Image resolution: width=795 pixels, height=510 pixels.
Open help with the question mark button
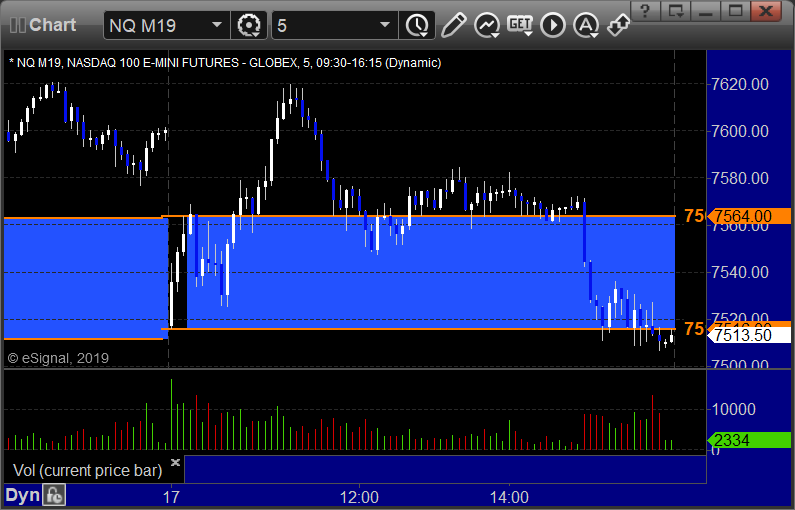coord(645,11)
